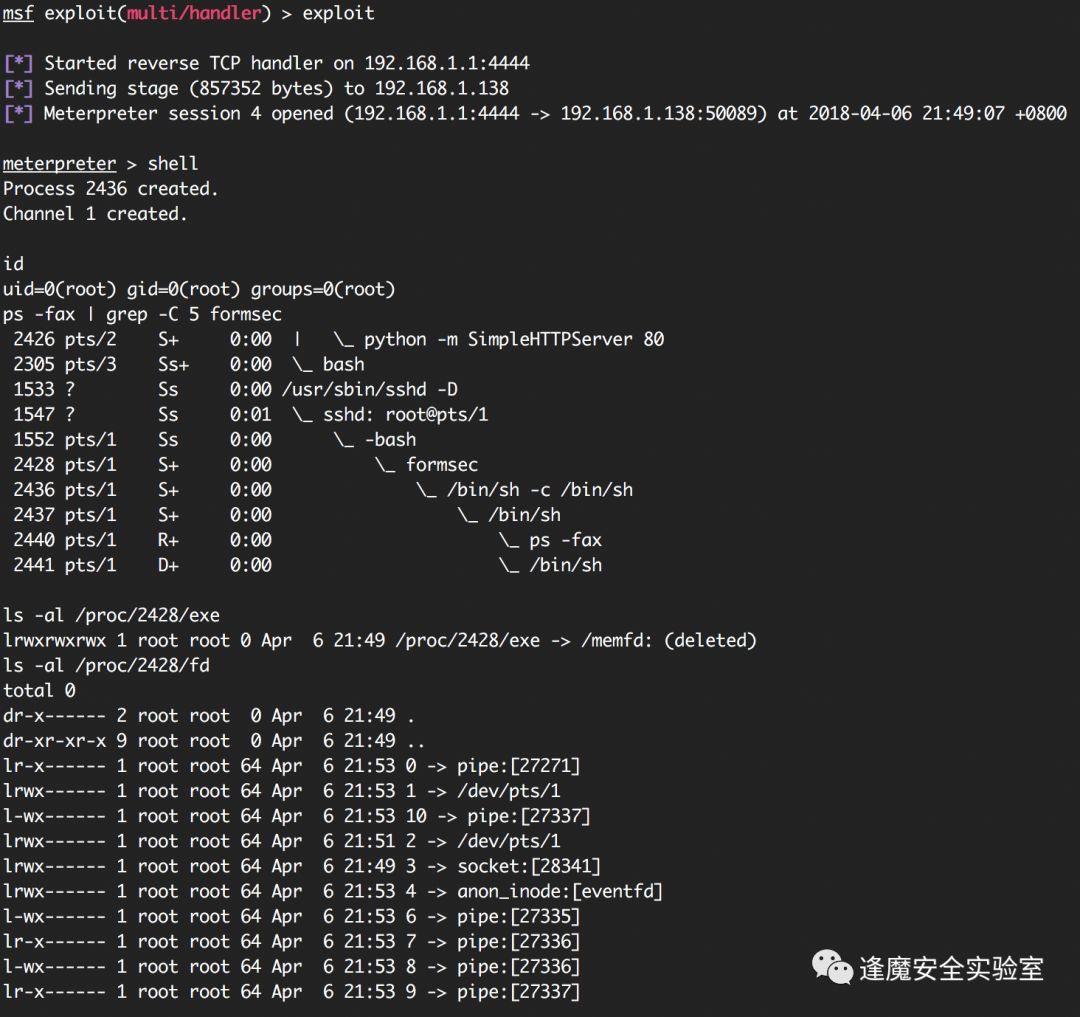The width and height of the screenshot is (1080, 1017).
Task: Click fd row '7 -> pipe:[27336]'
Action: (291, 942)
